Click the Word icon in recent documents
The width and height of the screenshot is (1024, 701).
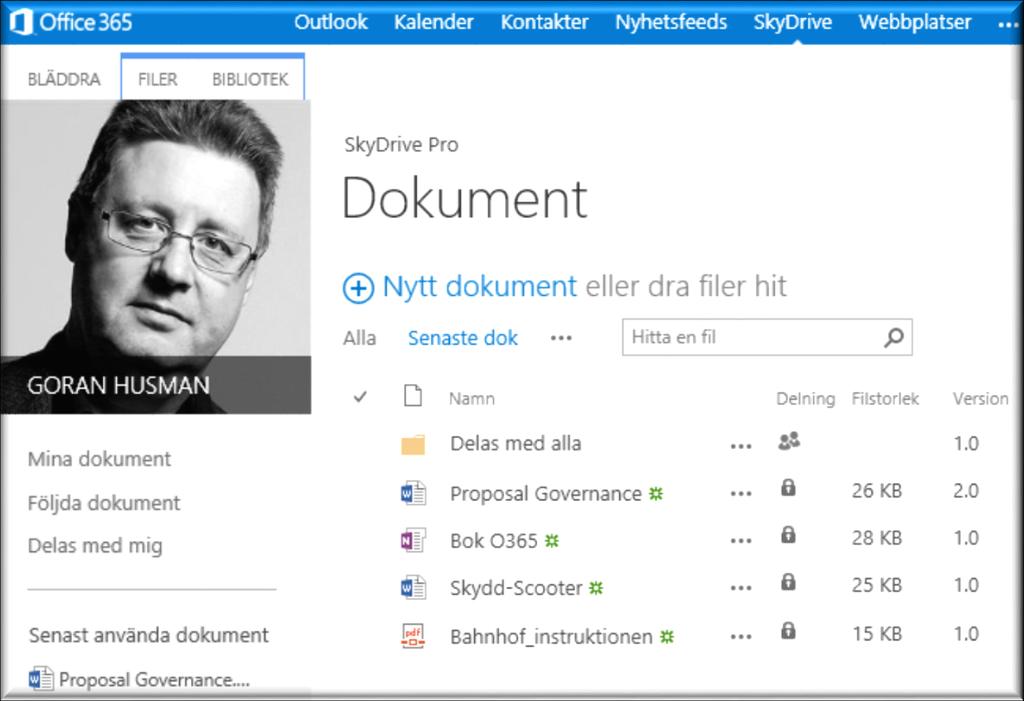pyautogui.click(x=40, y=678)
